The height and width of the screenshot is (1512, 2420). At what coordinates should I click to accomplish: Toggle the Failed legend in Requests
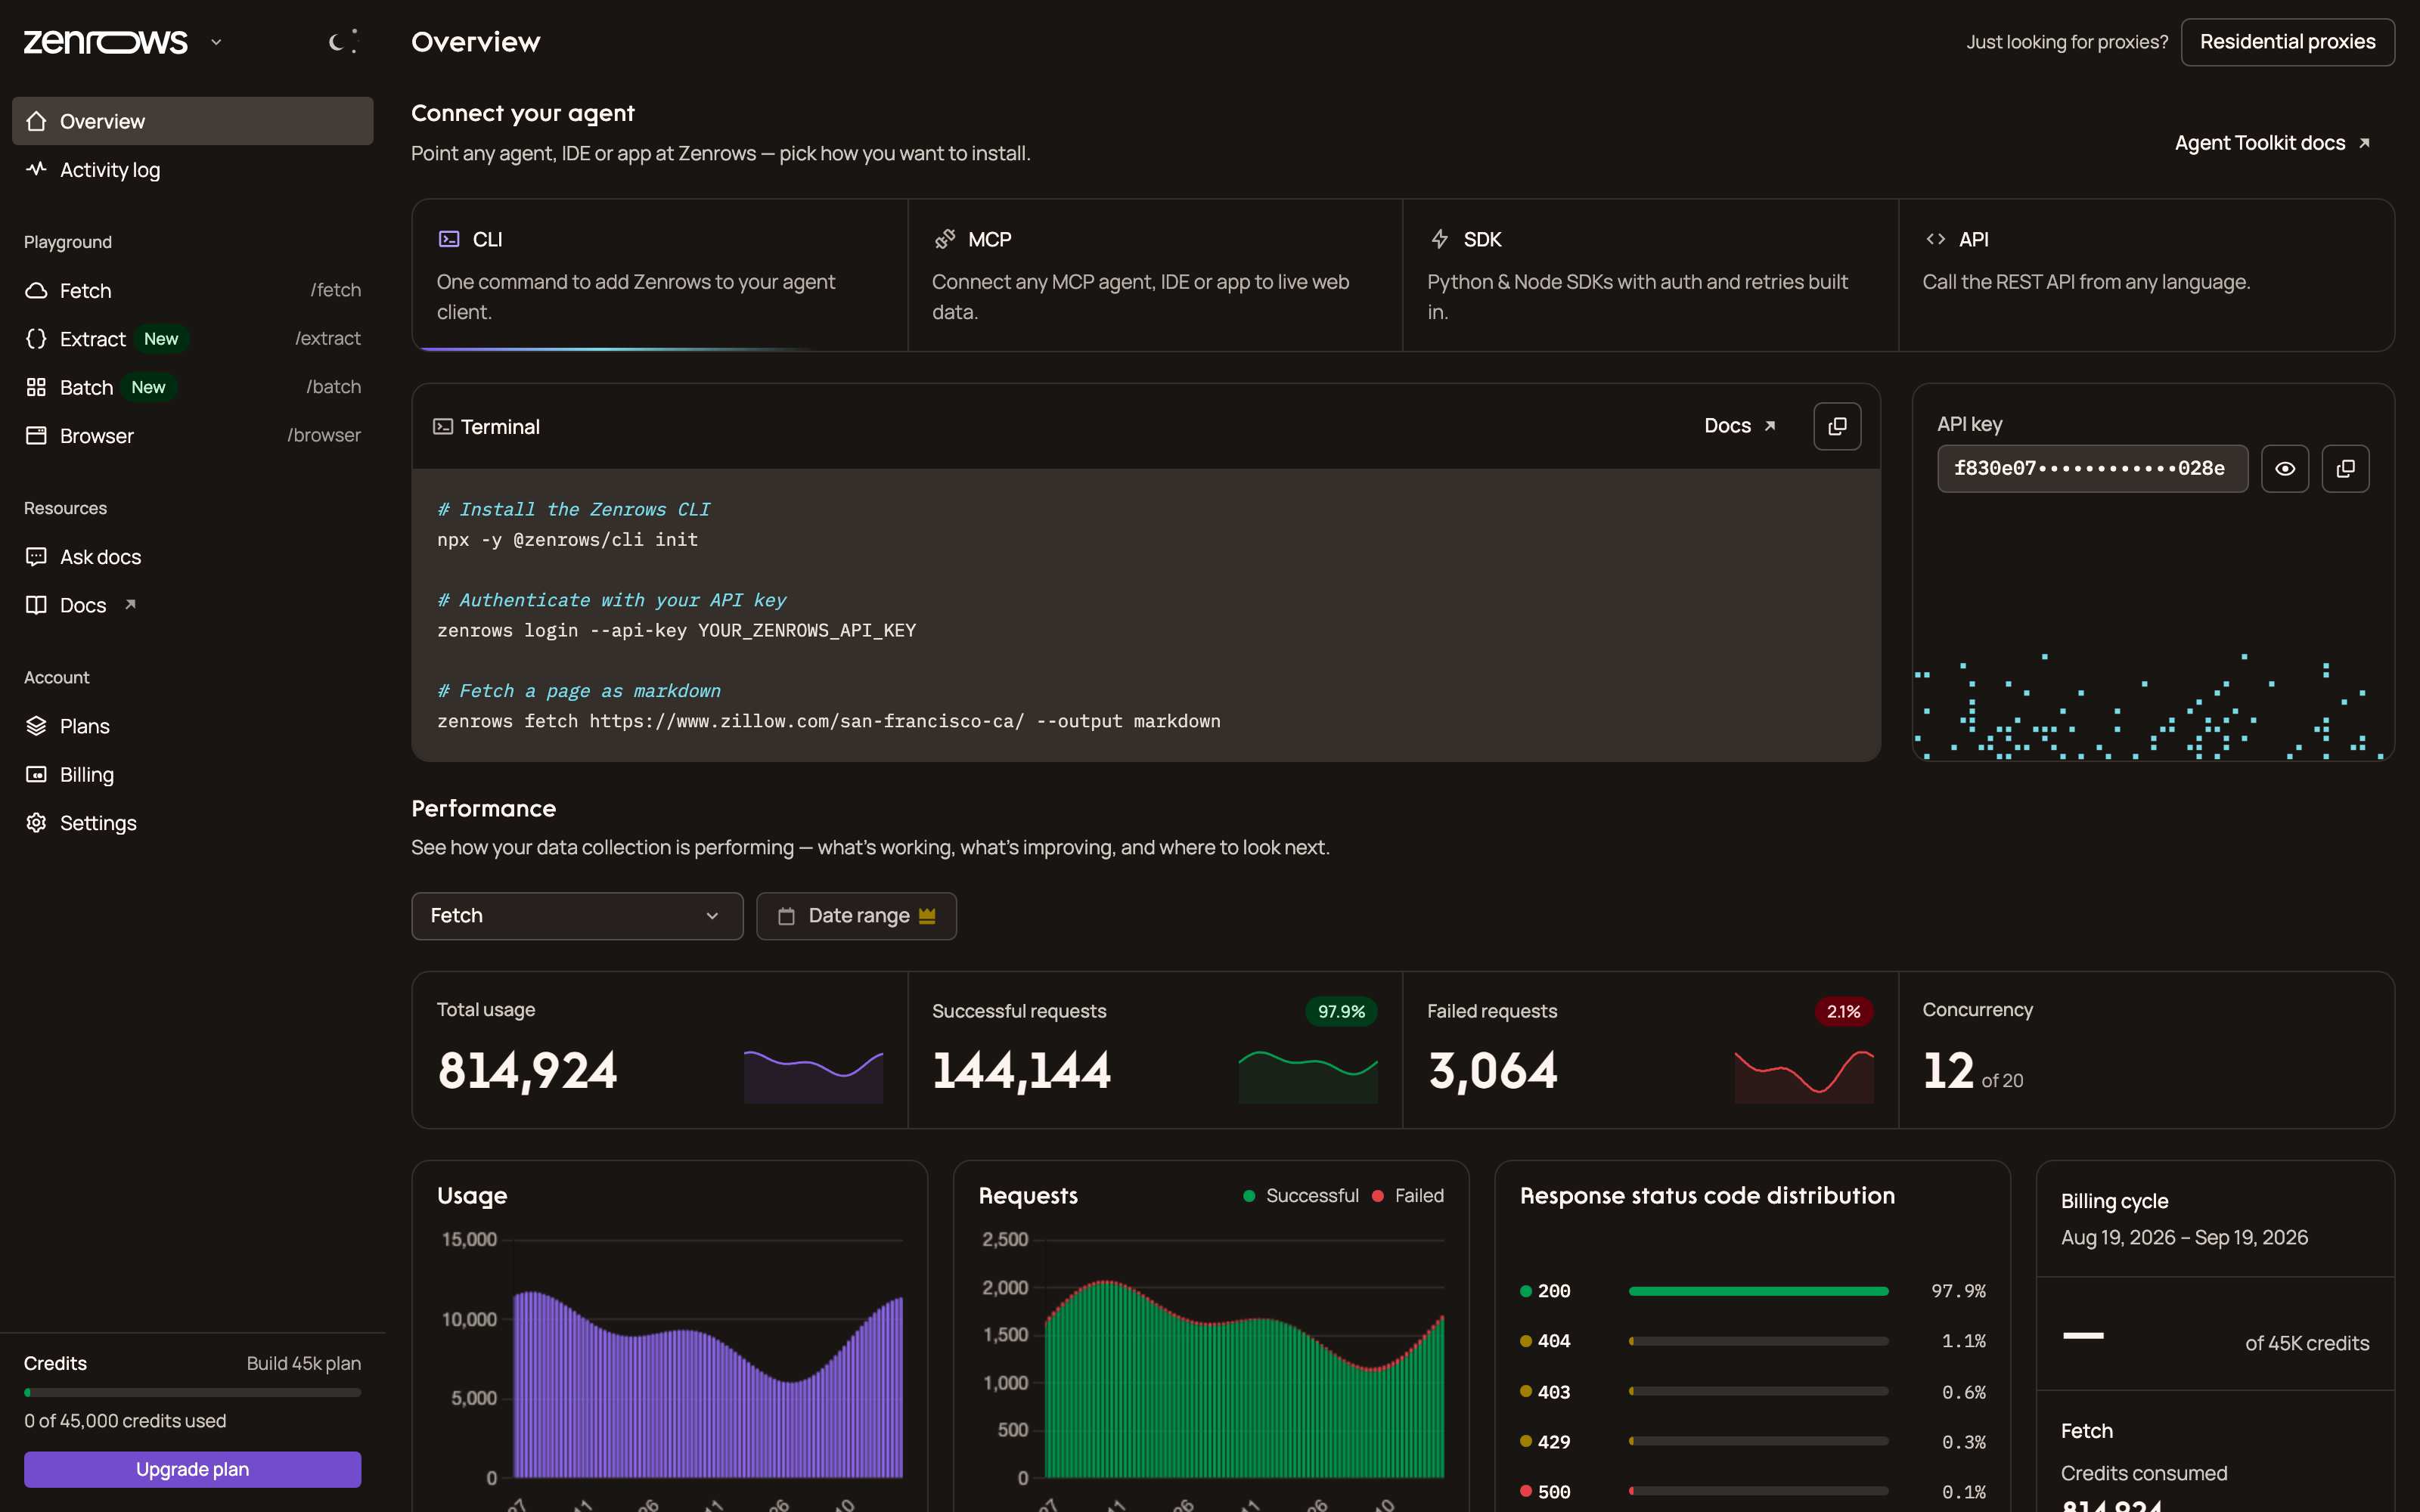click(x=1408, y=1196)
